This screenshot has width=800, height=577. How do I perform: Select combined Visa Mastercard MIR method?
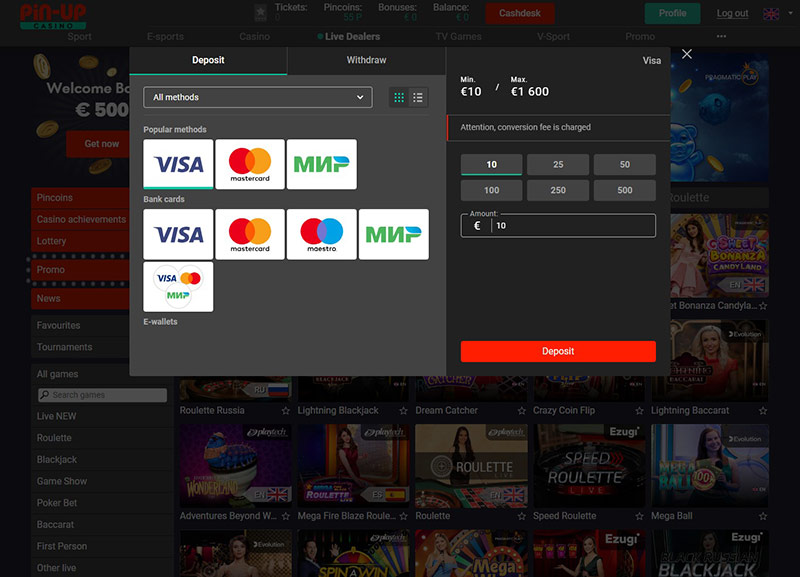(x=178, y=287)
